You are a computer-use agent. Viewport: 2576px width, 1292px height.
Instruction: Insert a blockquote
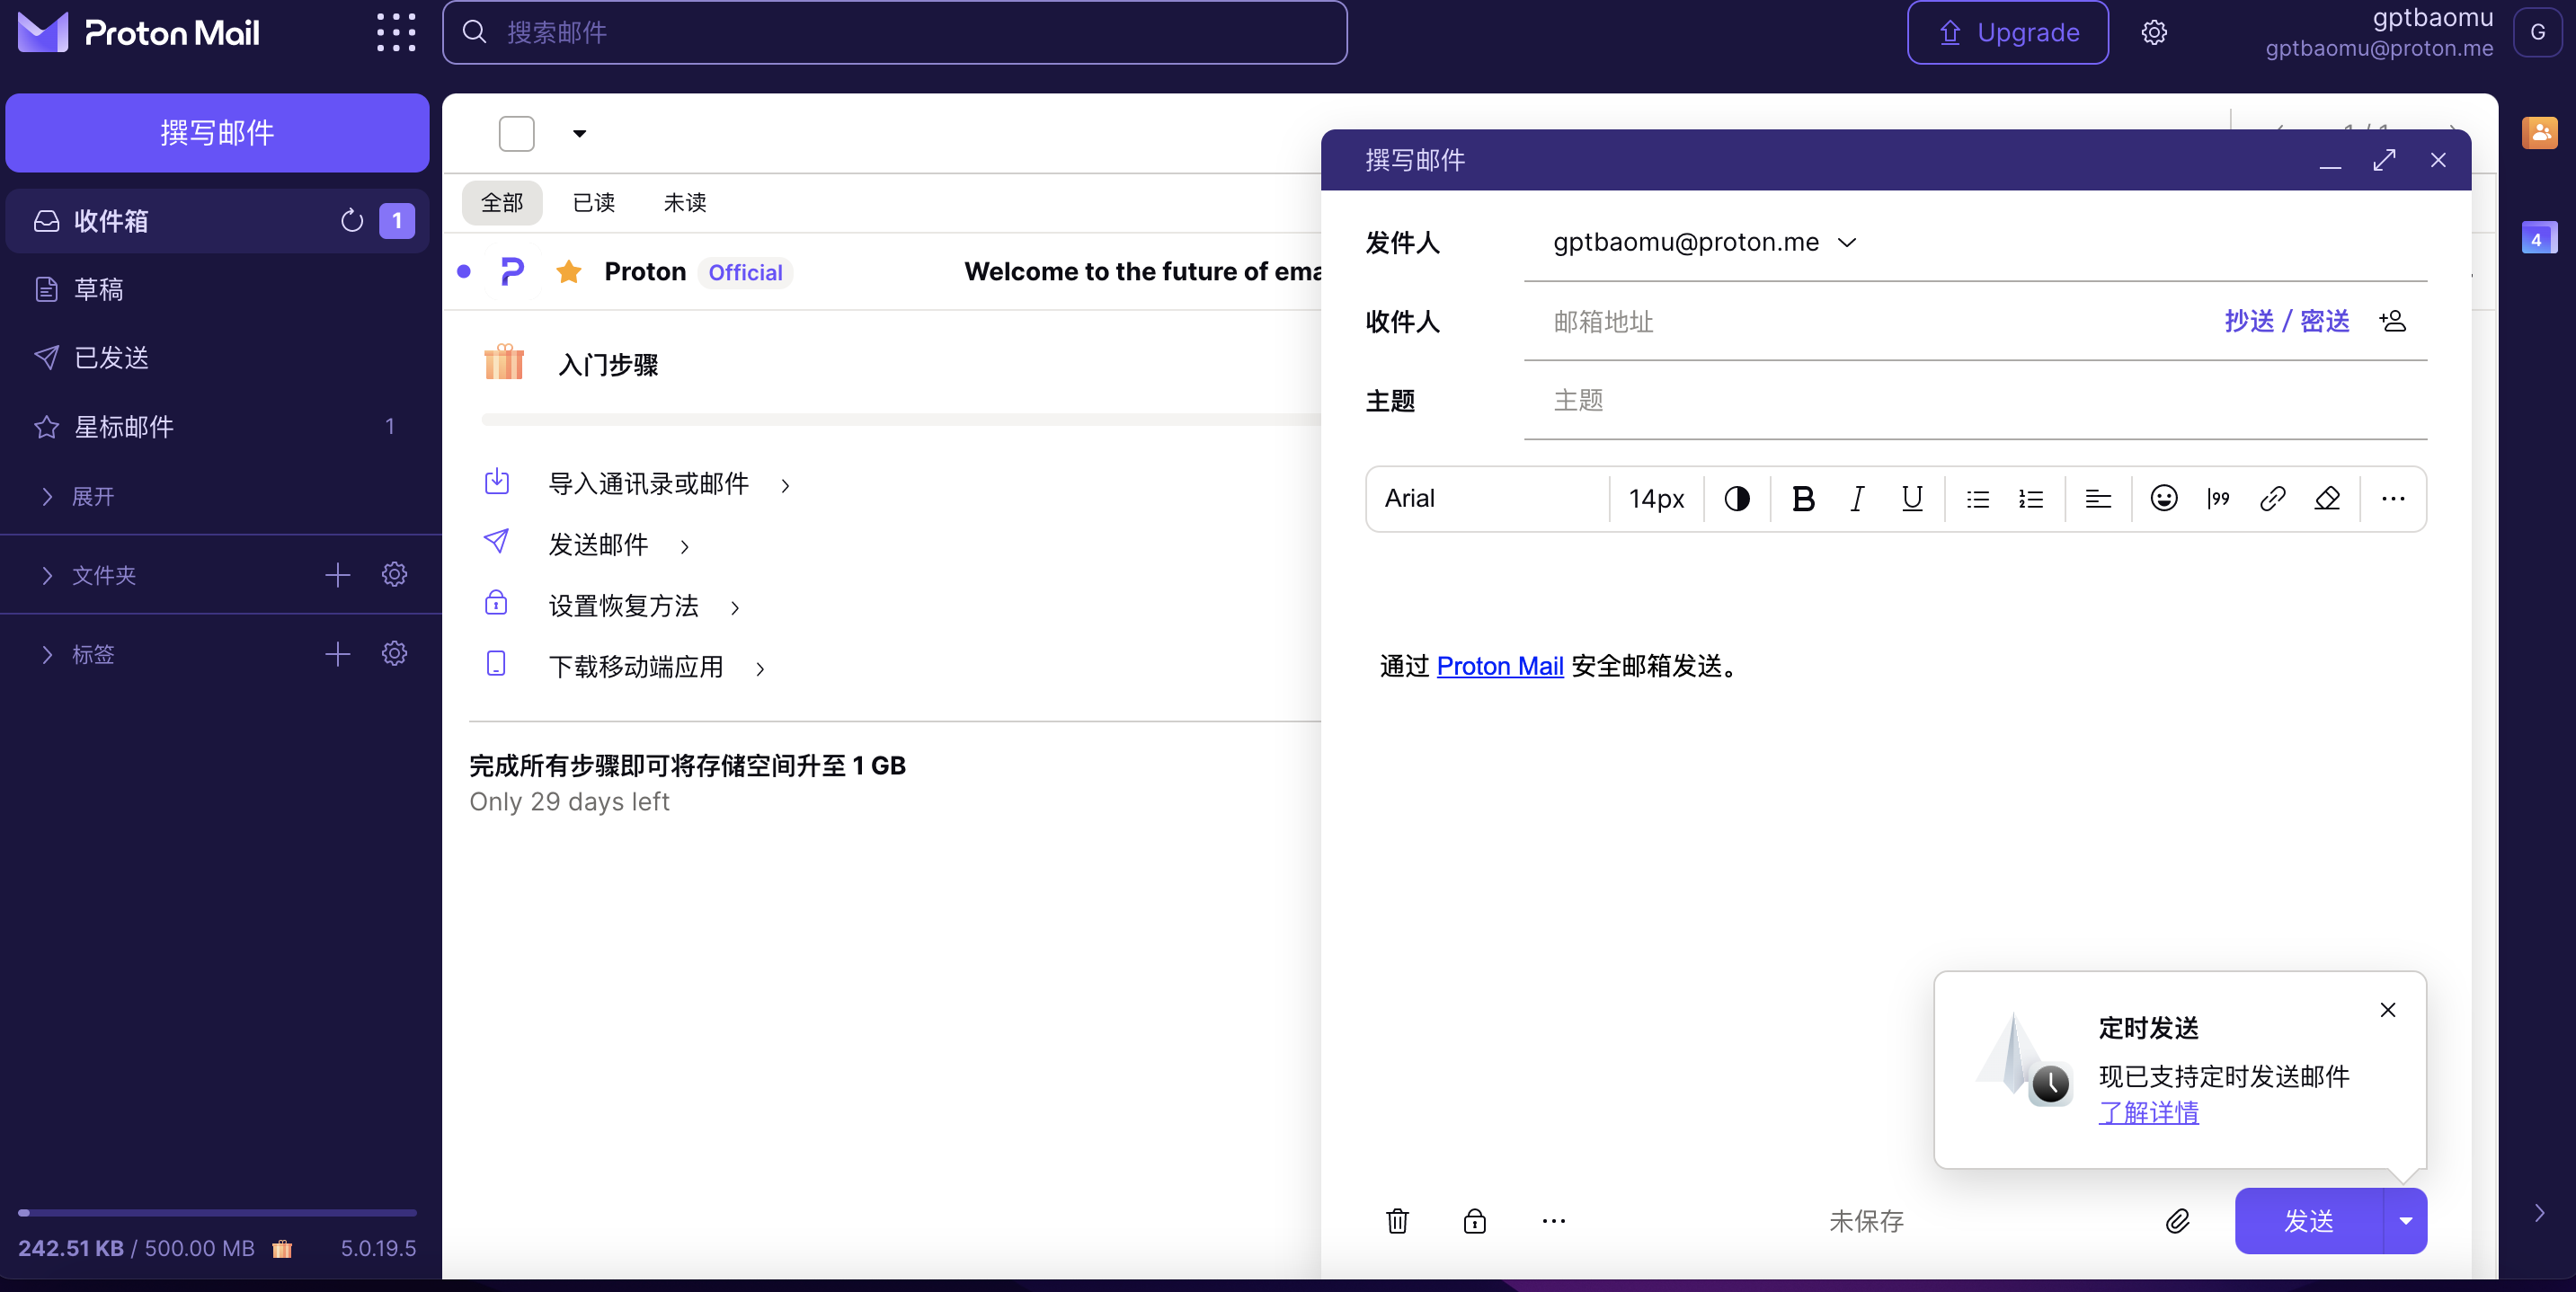(2218, 499)
